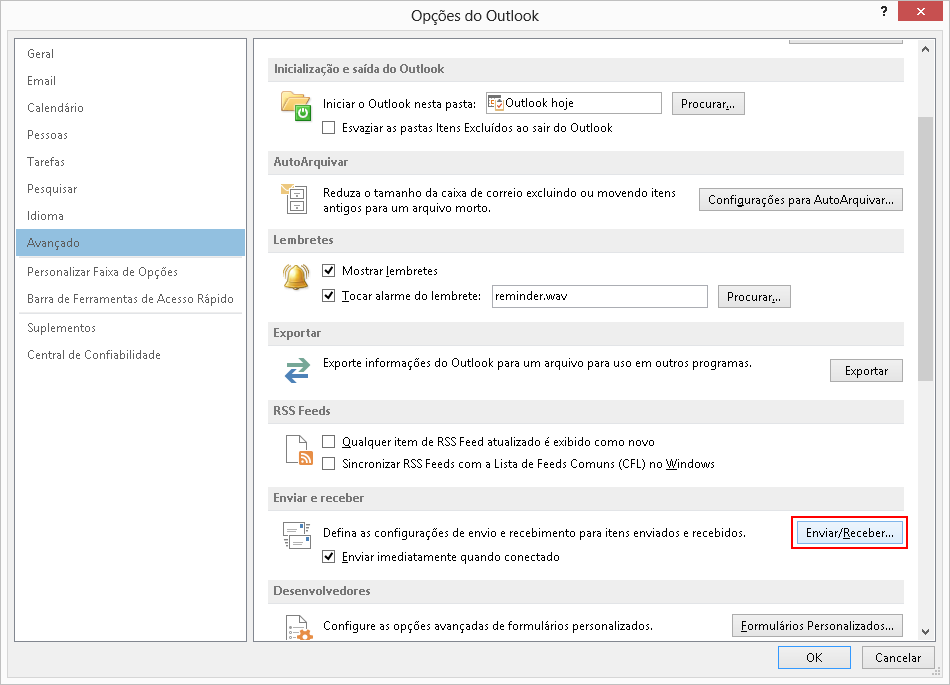Screen dimensions: 950x685
Task: Click the Inicialização e saída do Outlook heading
Action: click(359, 69)
